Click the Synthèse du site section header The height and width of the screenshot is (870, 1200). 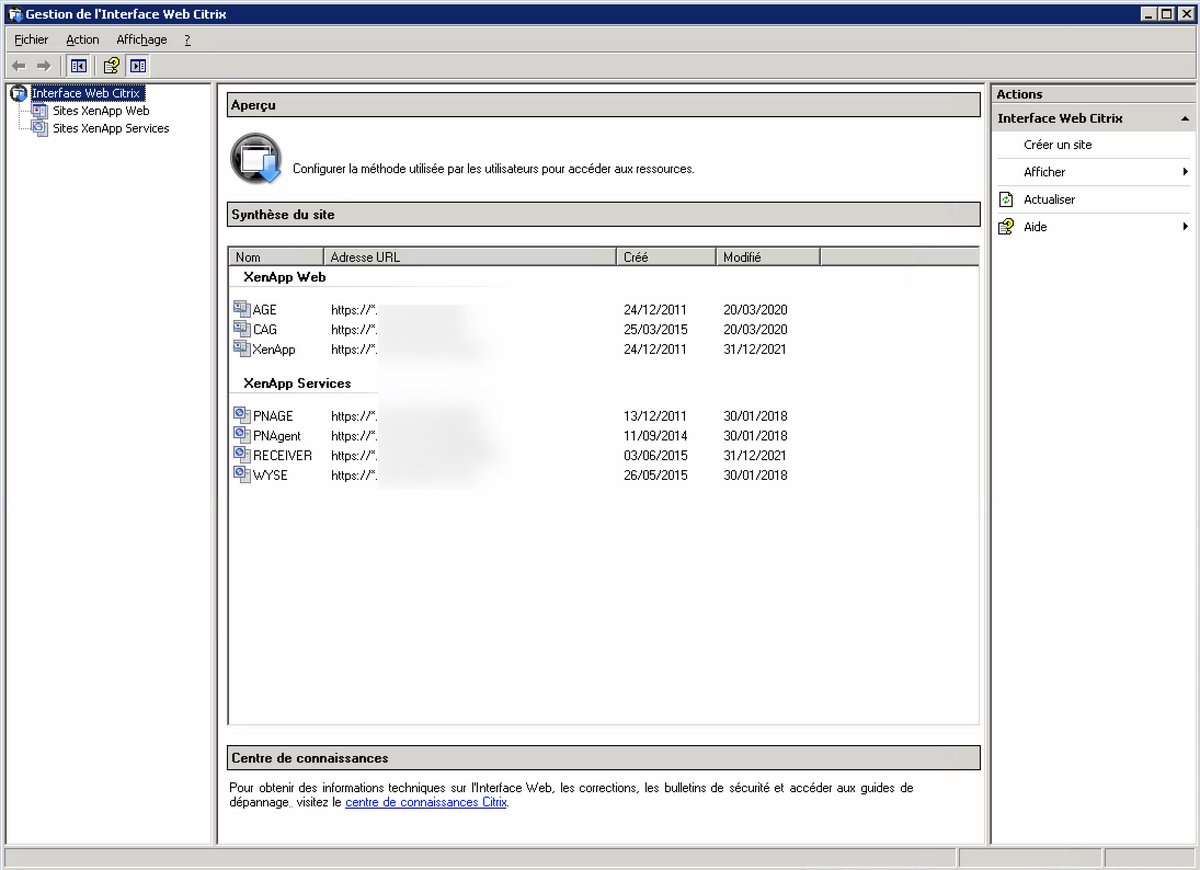(603, 215)
